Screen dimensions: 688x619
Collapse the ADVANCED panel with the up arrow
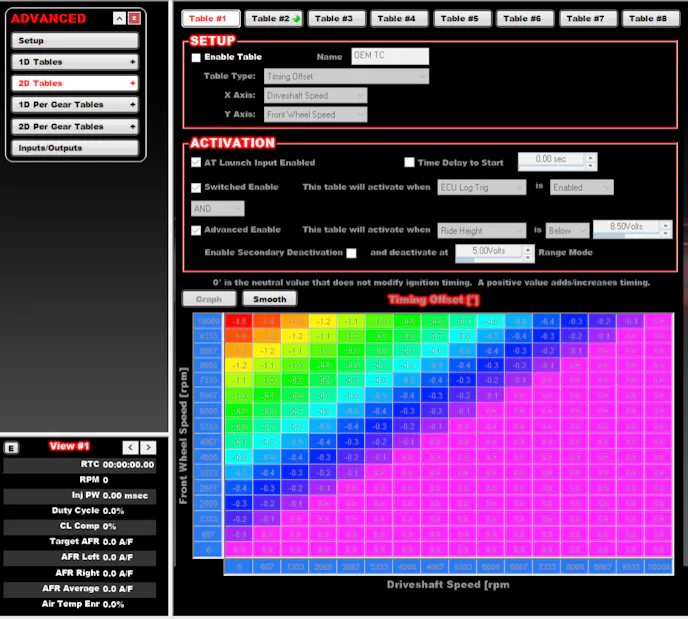click(119, 18)
